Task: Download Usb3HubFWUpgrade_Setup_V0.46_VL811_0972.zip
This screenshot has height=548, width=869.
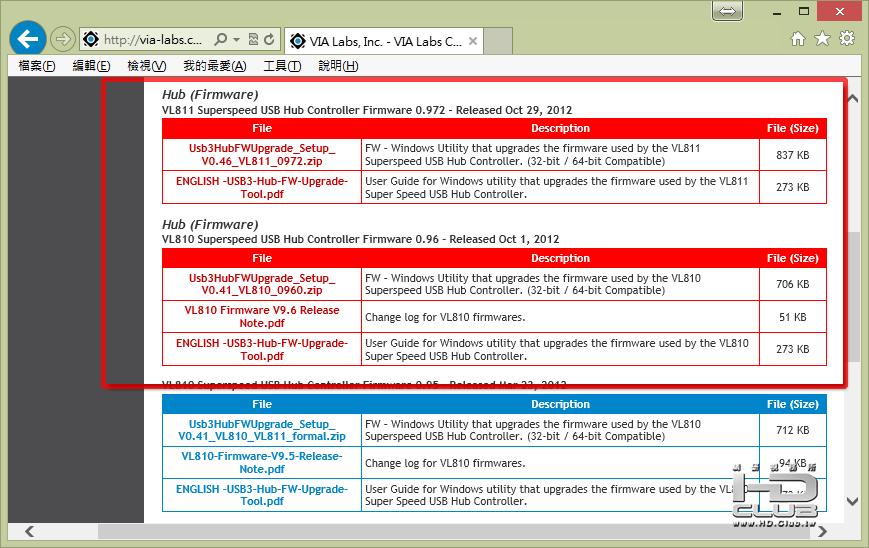Action: pyautogui.click(x=262, y=155)
